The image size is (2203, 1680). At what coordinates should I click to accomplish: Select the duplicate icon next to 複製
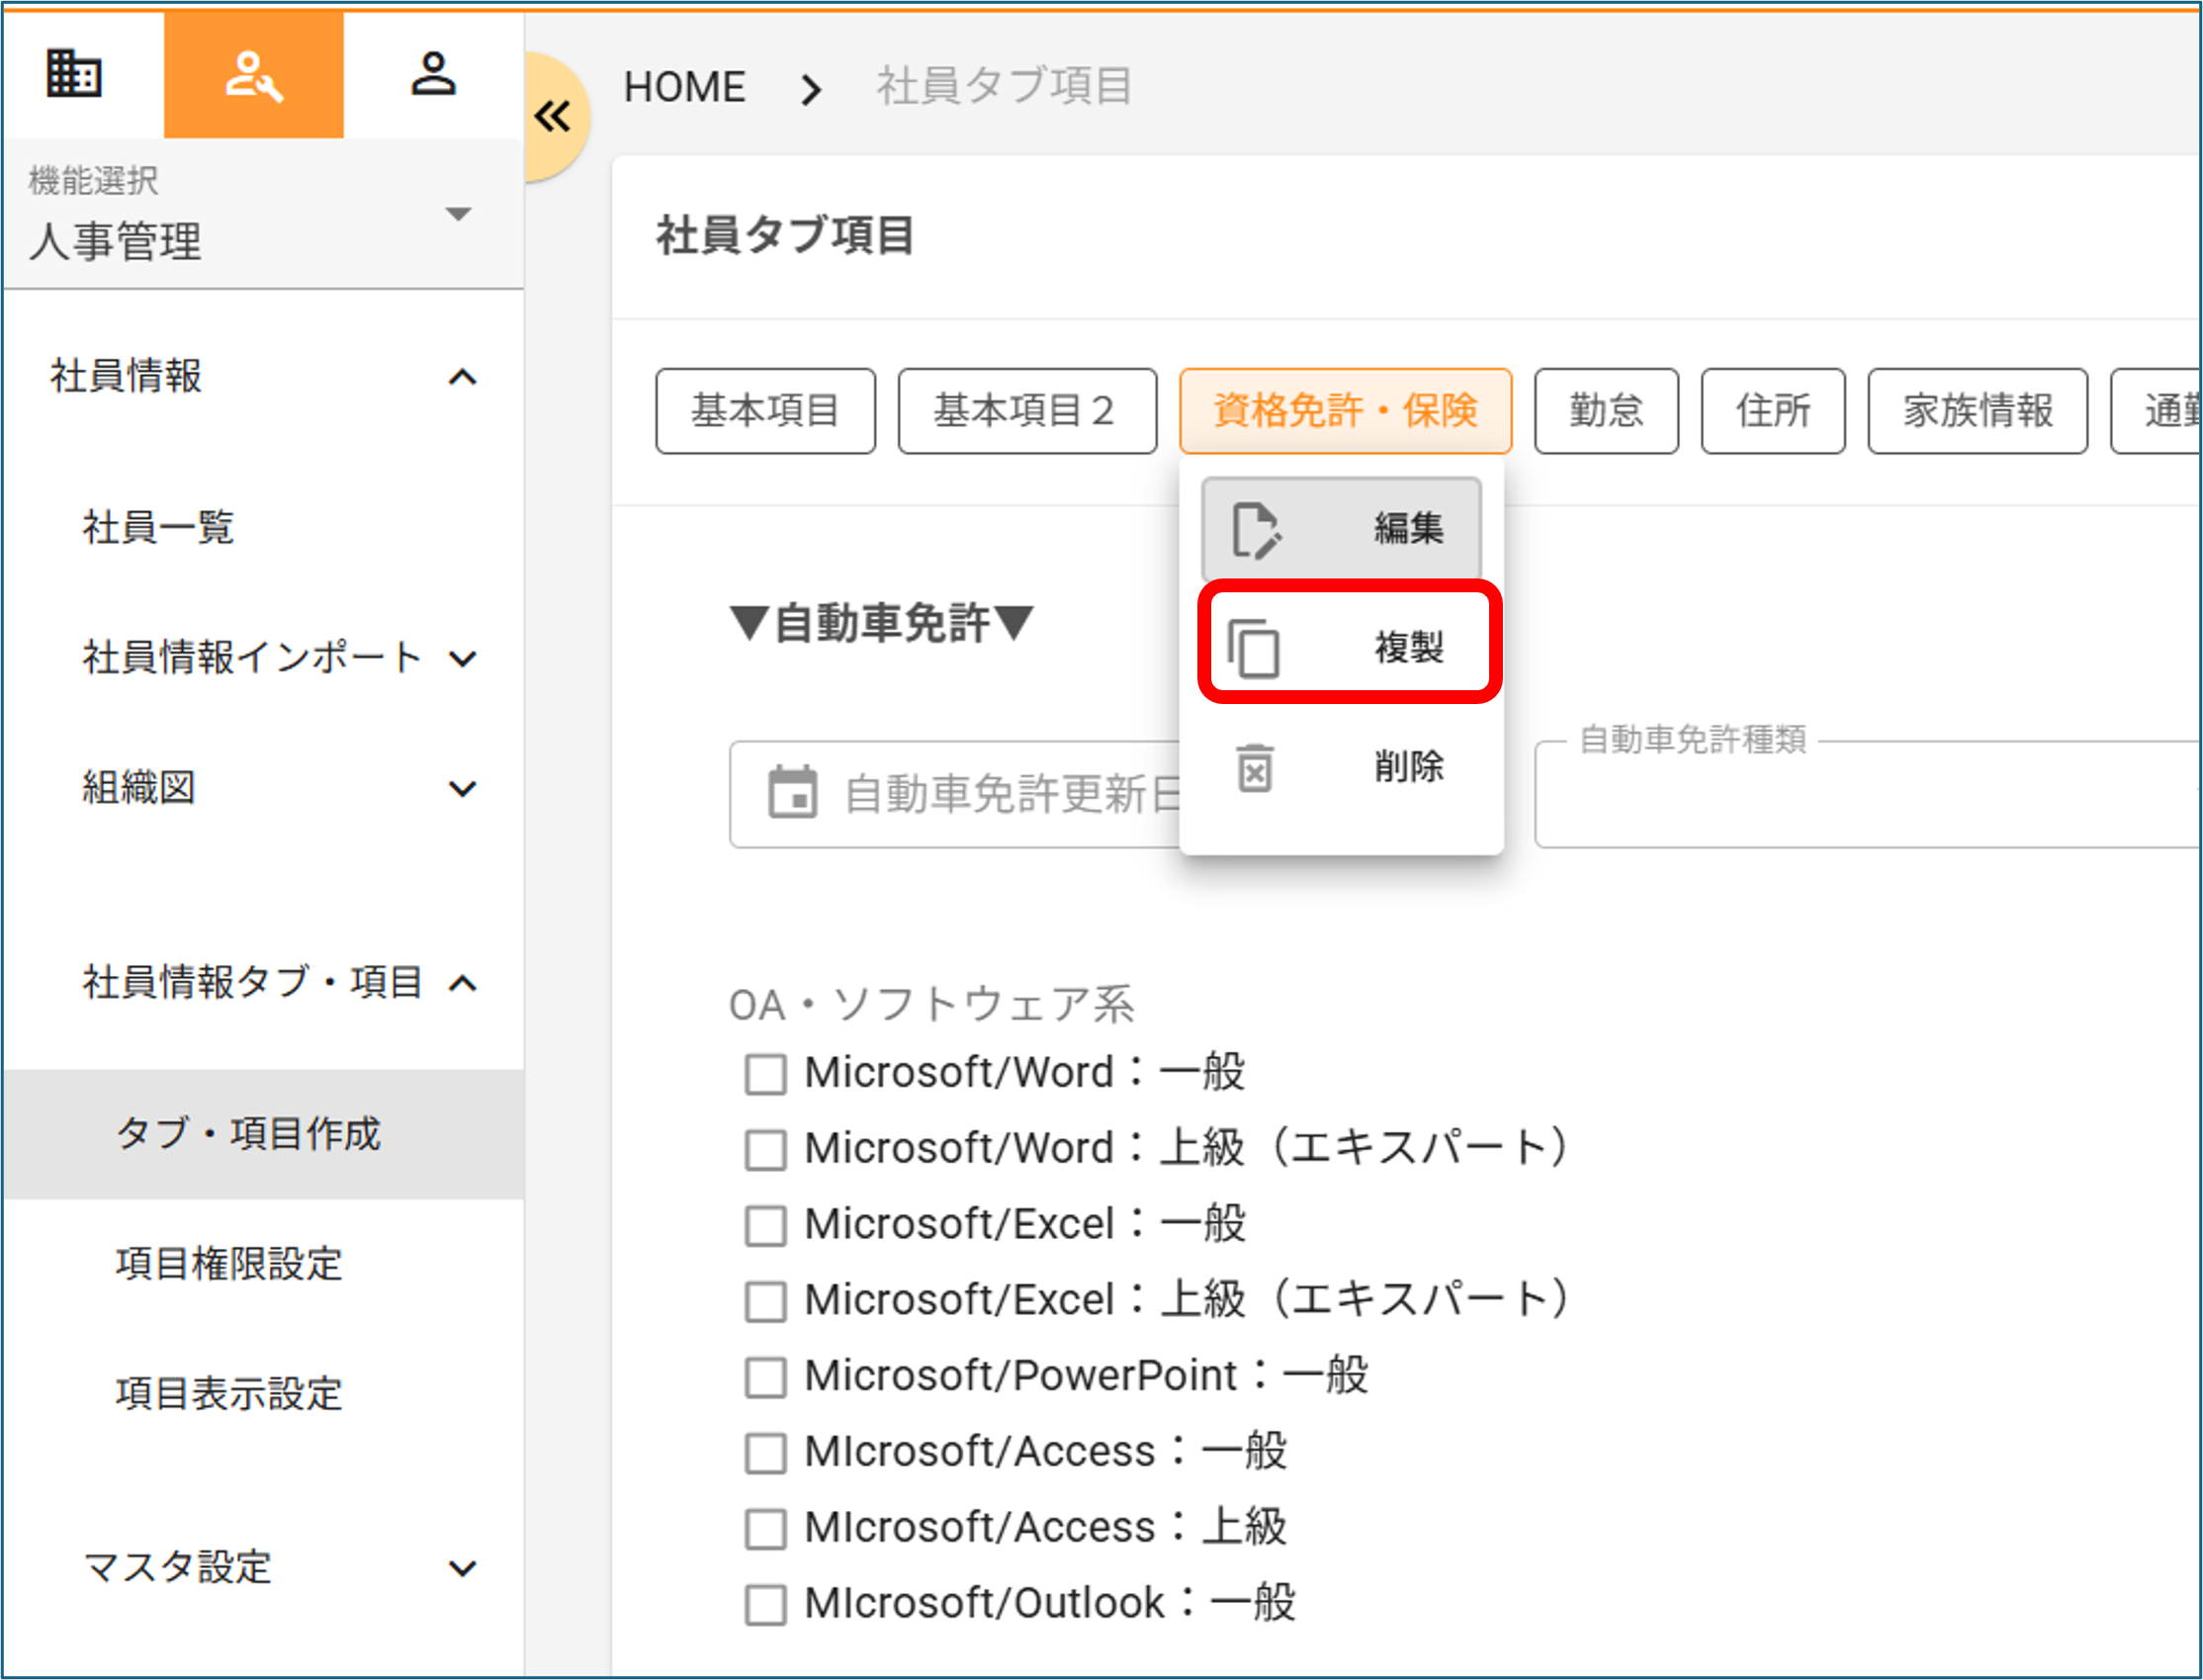[1253, 646]
